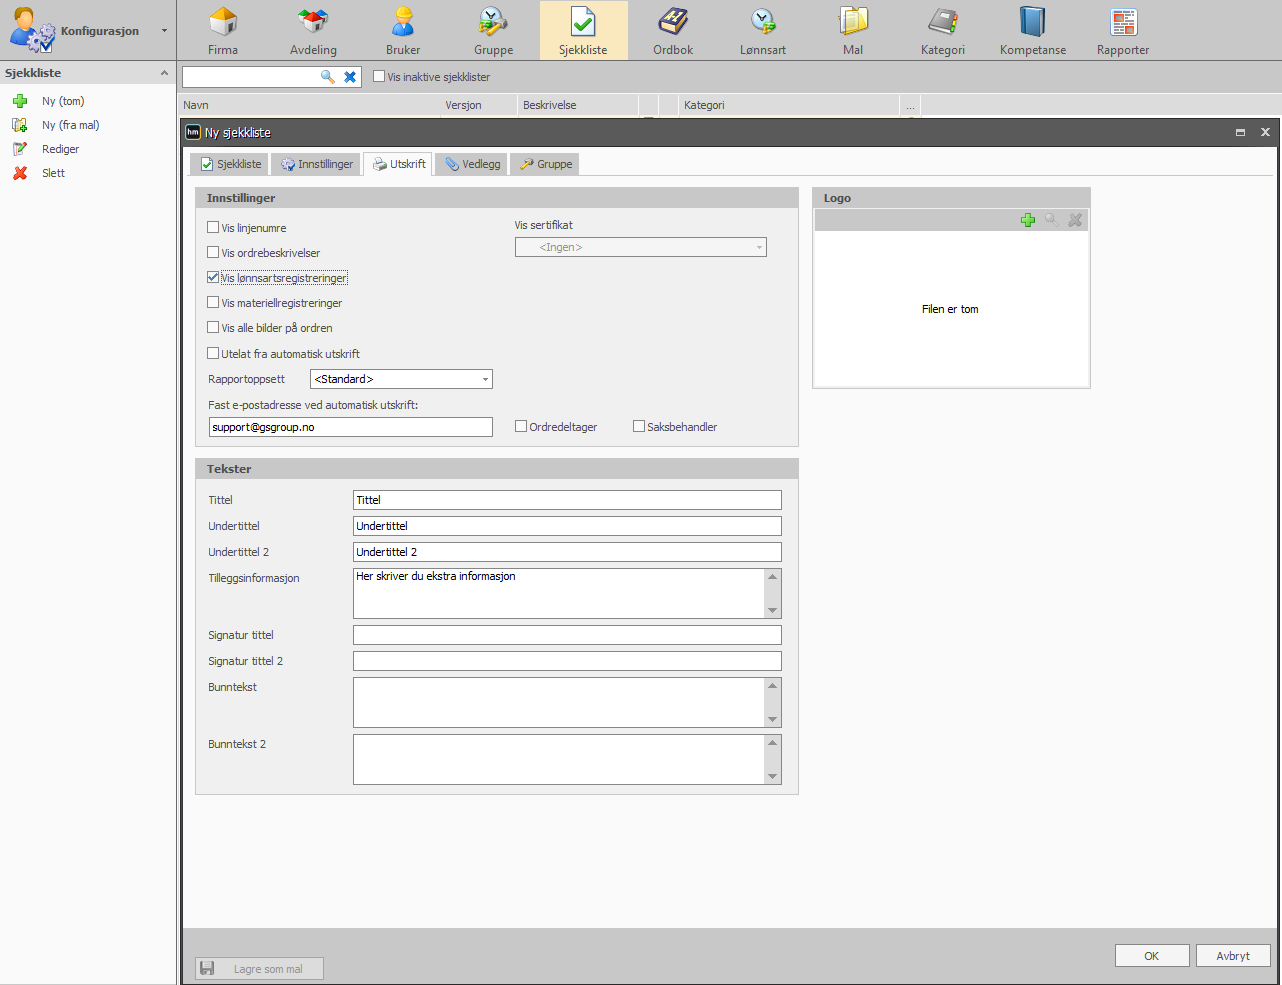Click the Avbryt button

point(1233,956)
